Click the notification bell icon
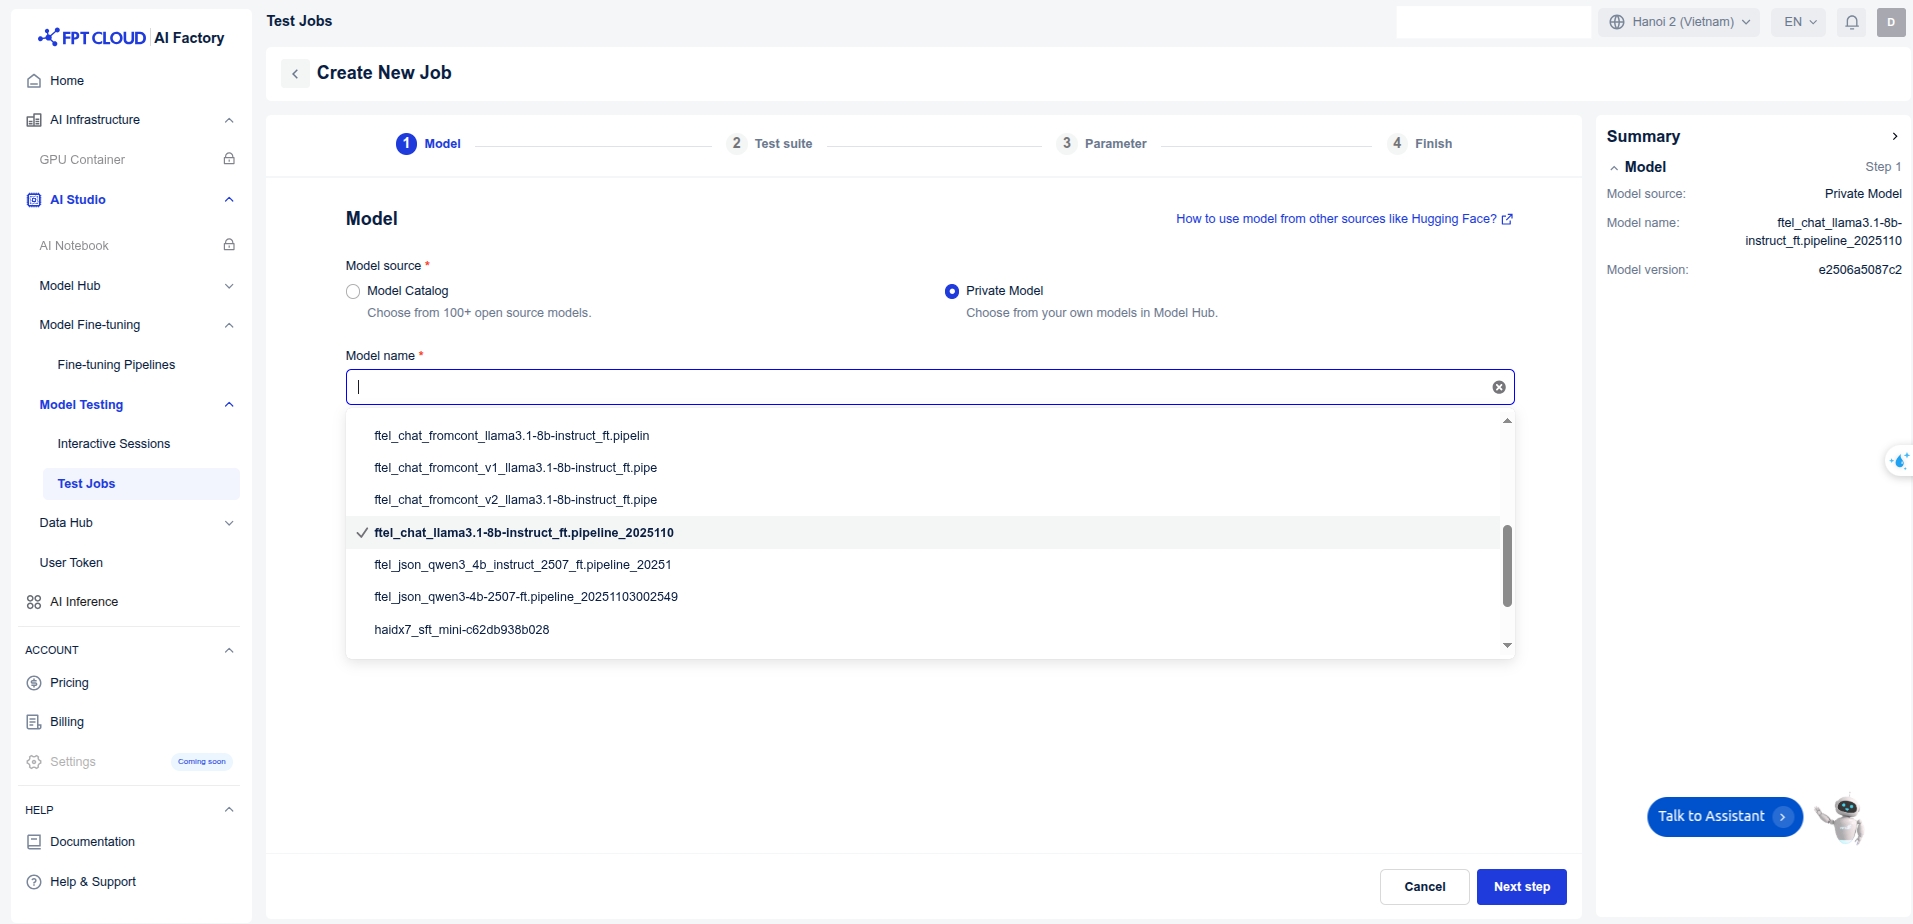 [x=1851, y=22]
